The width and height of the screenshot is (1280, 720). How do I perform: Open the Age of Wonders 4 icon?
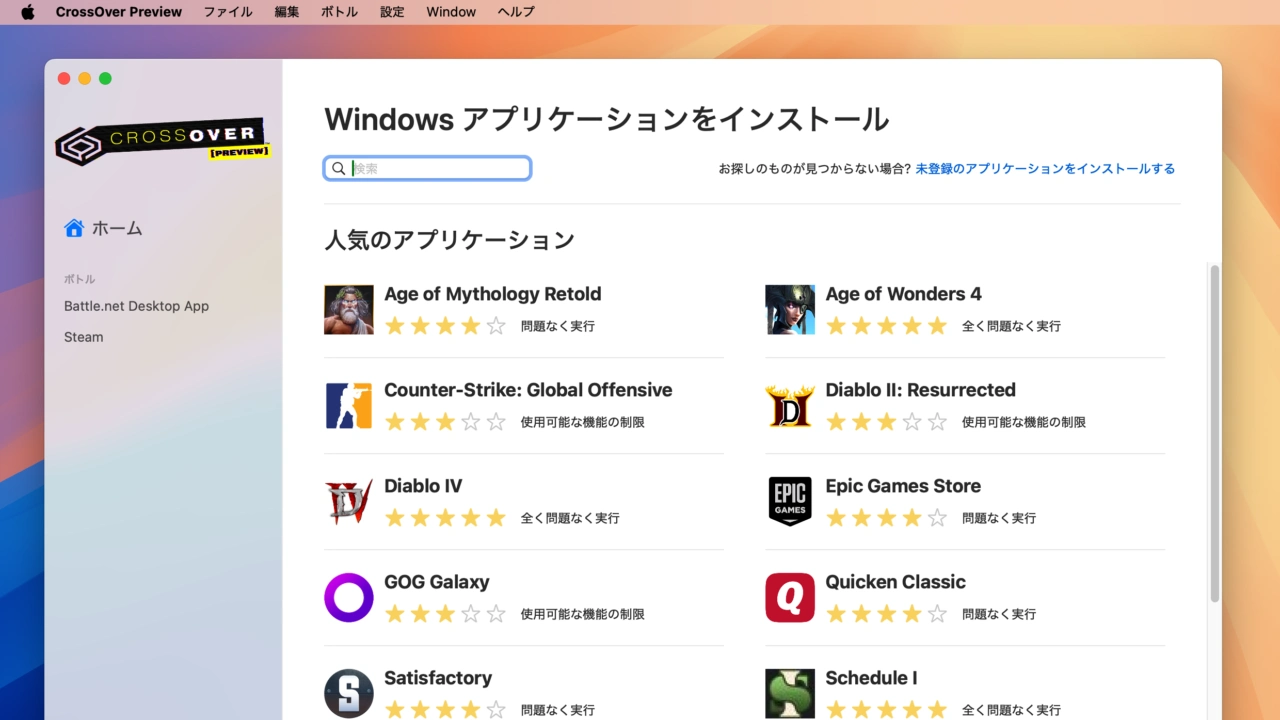[789, 310]
